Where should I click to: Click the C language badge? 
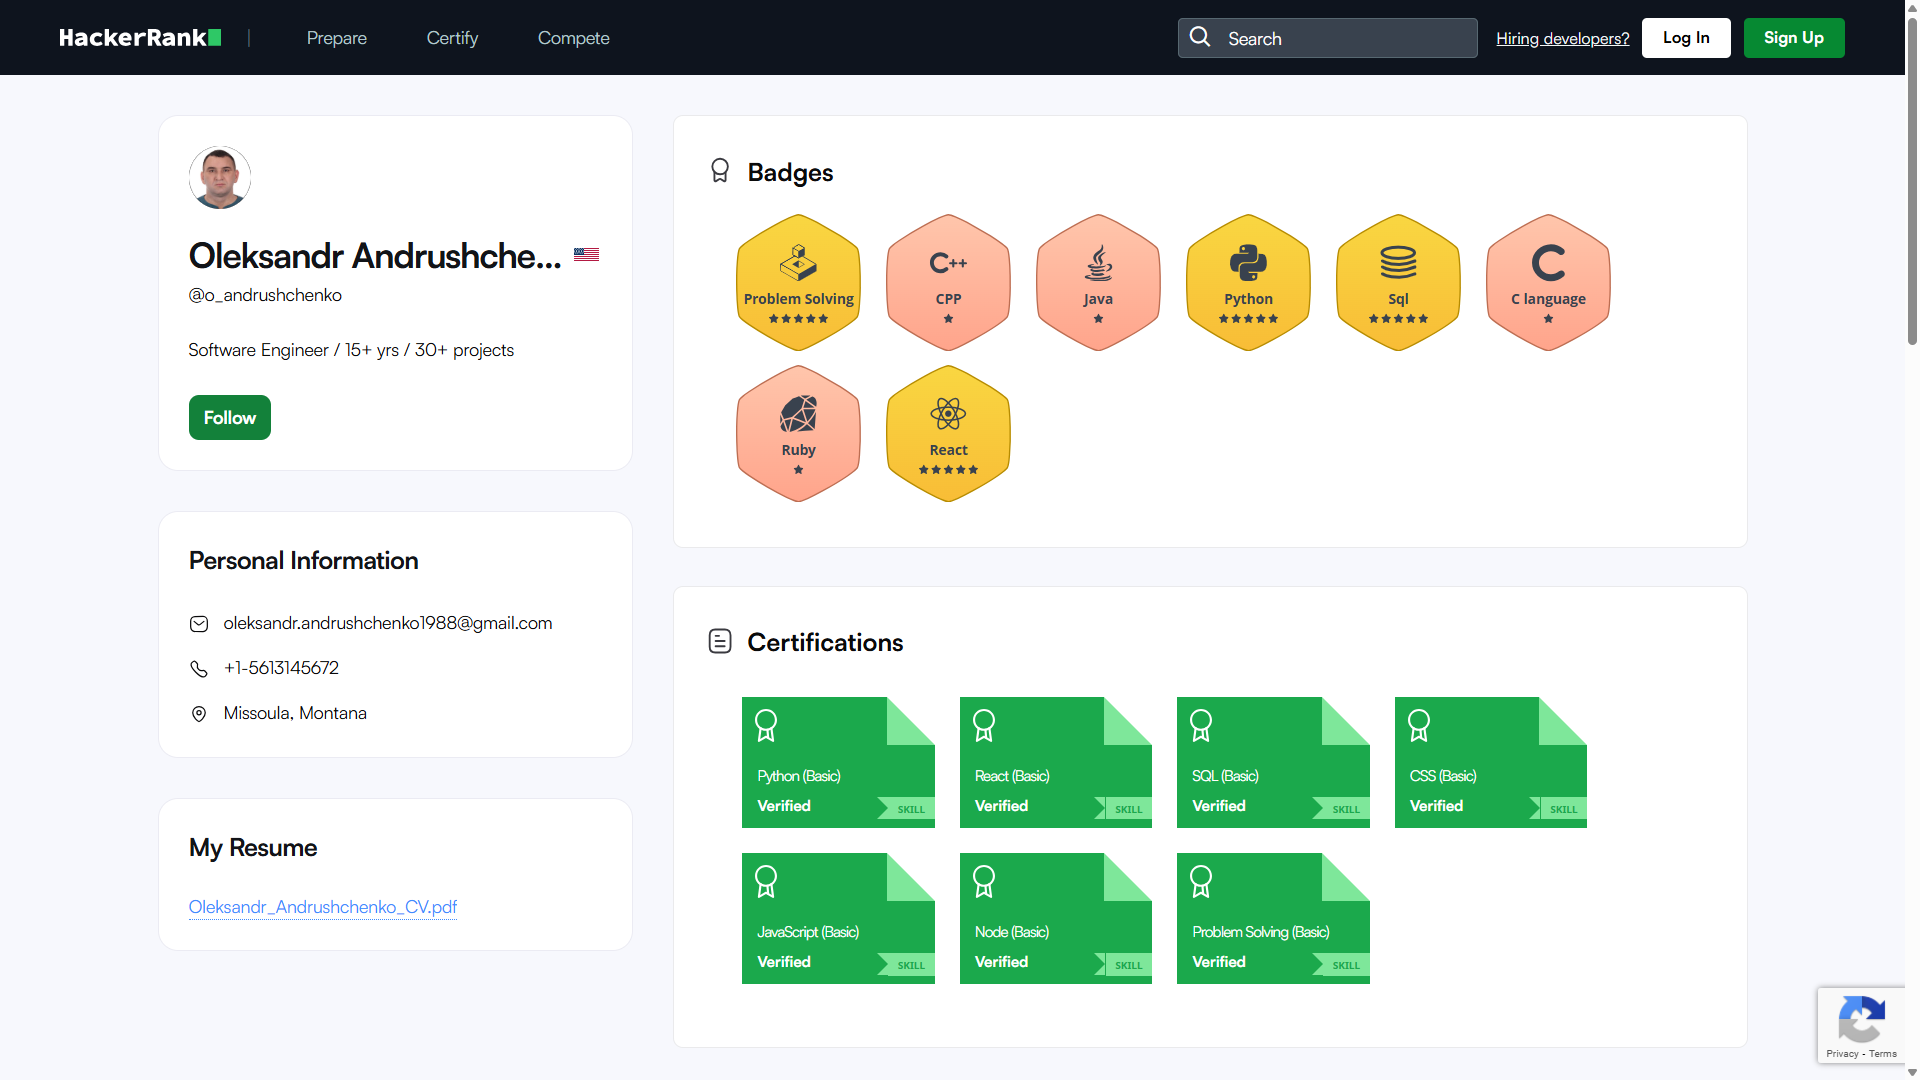pos(1547,282)
